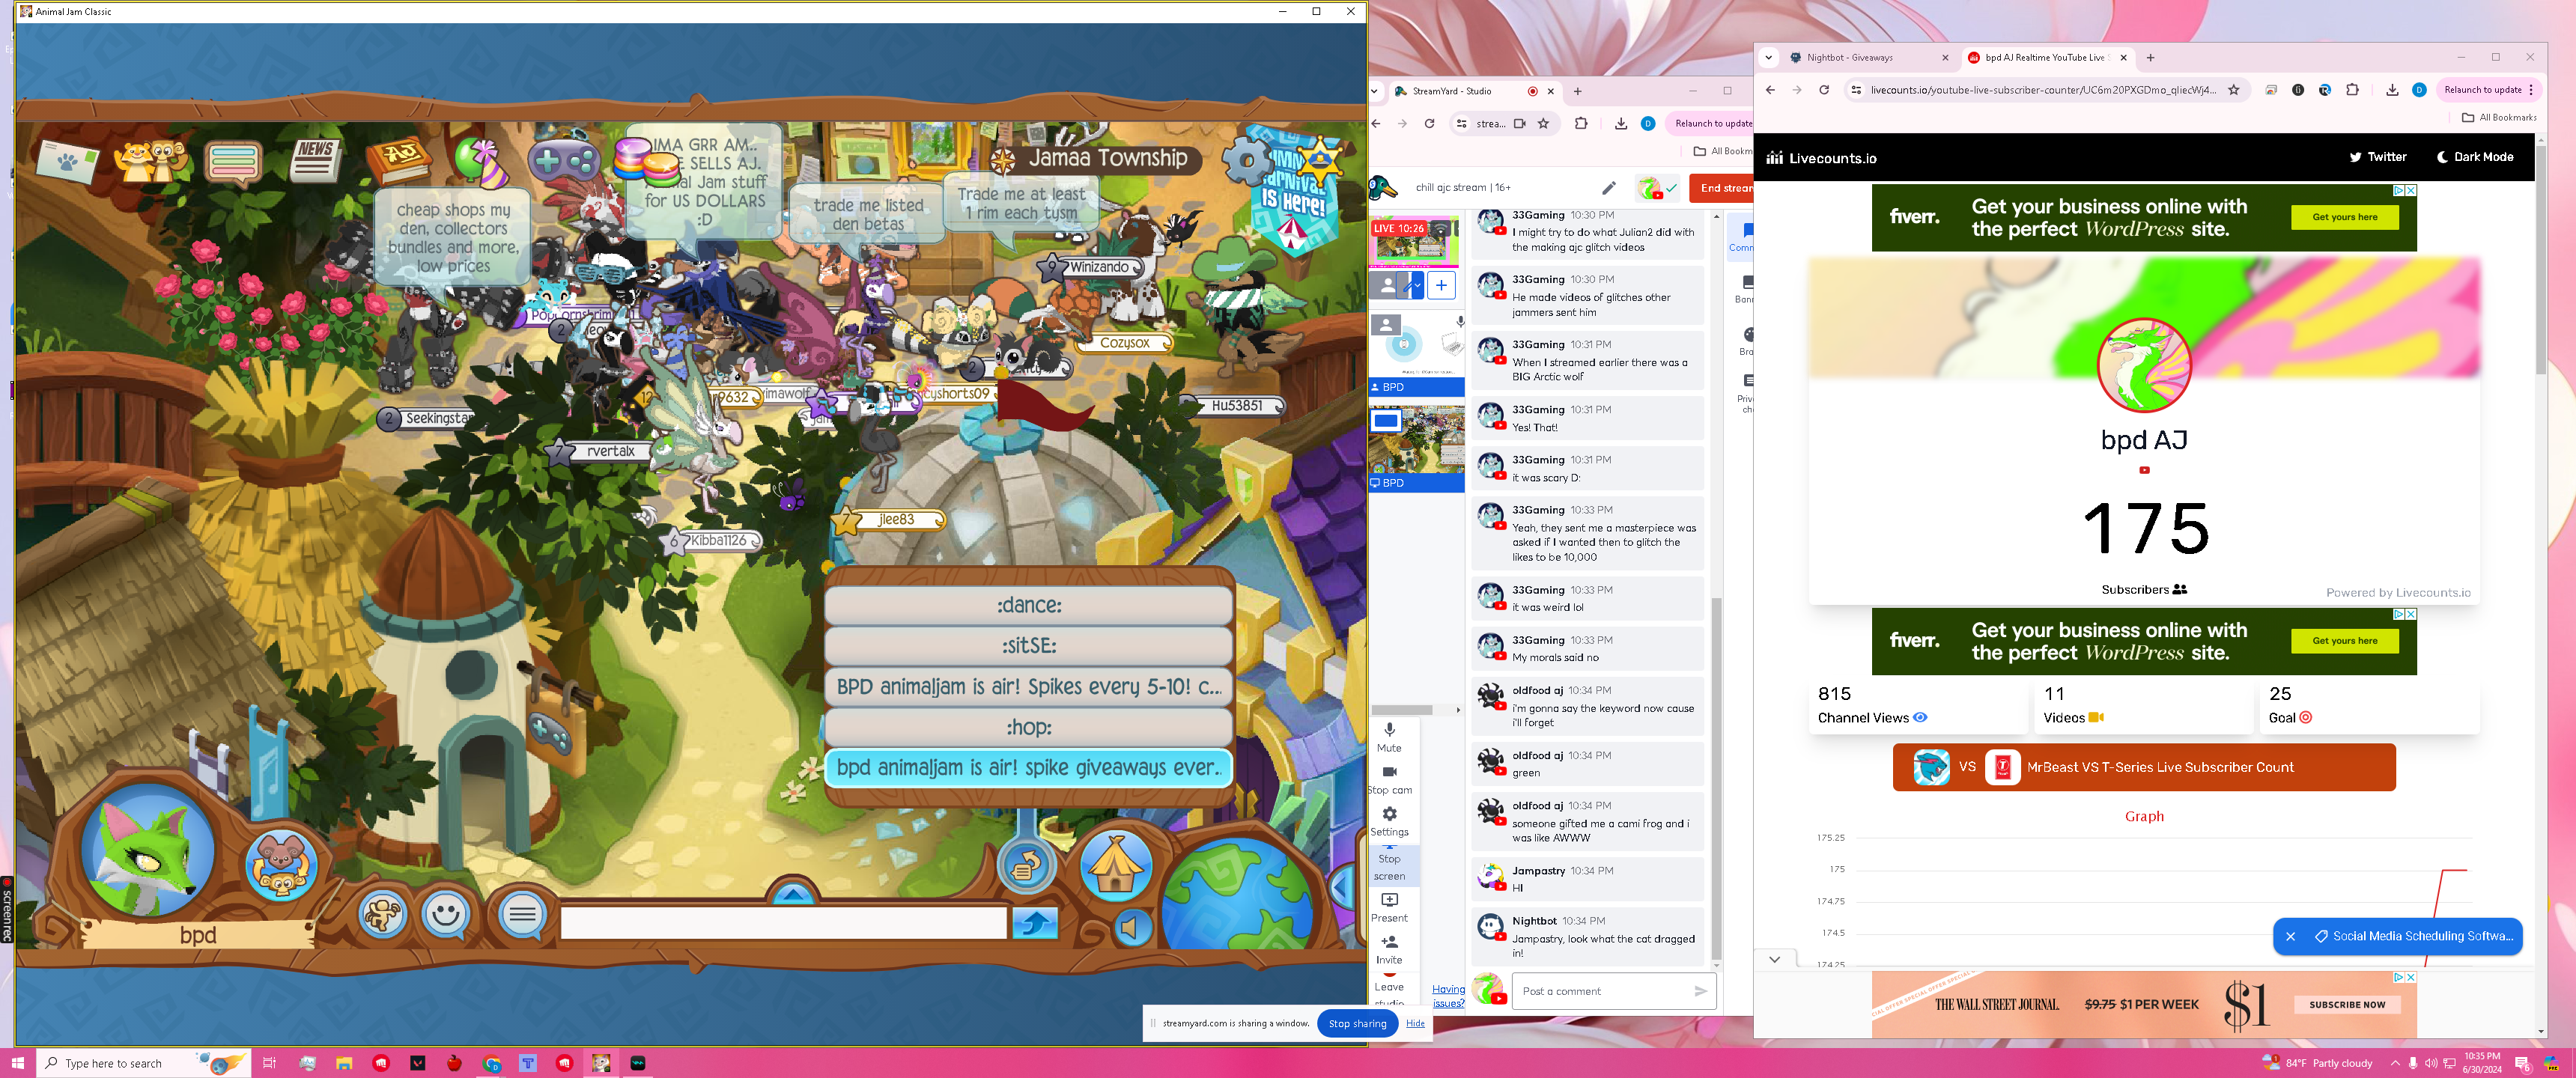Screen dimensions: 2576x1078
Task: Open Task View on the taskbar
Action: click(269, 1063)
